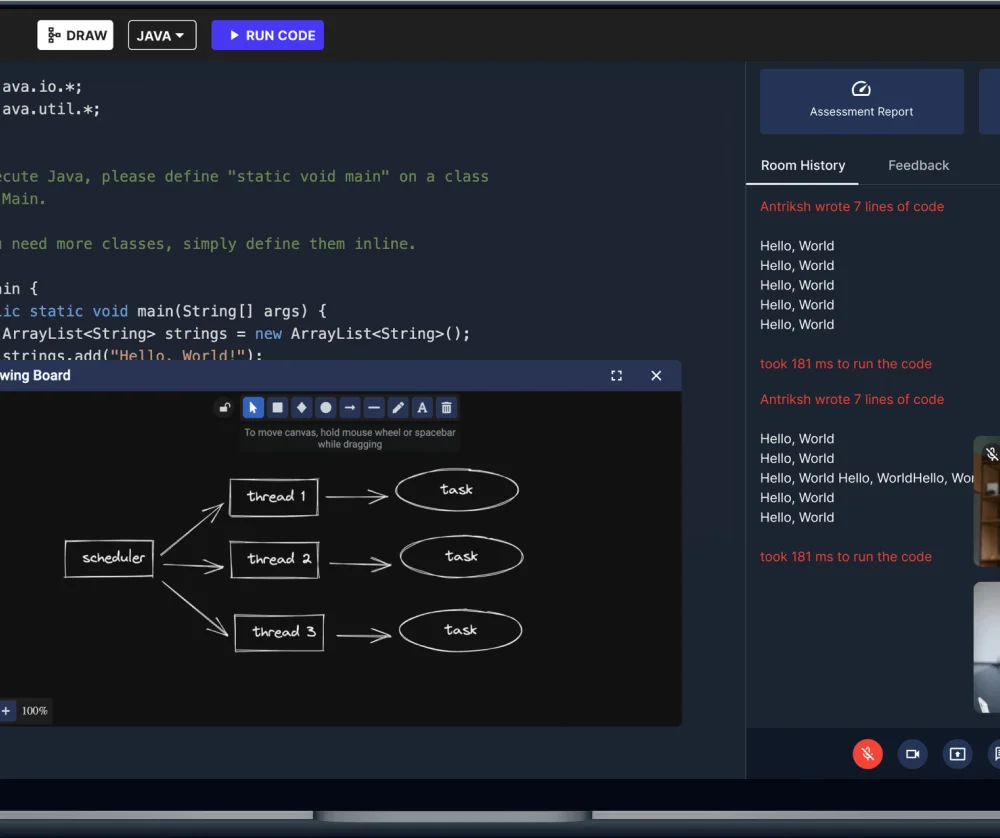Expand the Drawing Board to fullscreen
This screenshot has height=838, width=1000.
[x=616, y=375]
